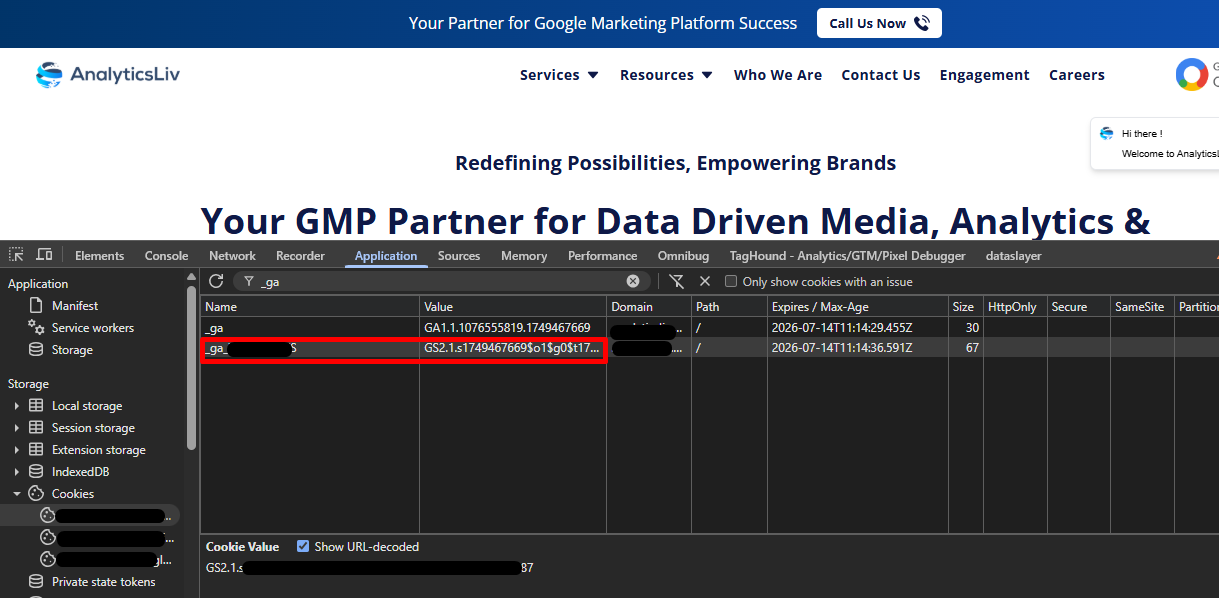Open the Services dropdown menu
Screen dimensions: 1219x598
[559, 75]
